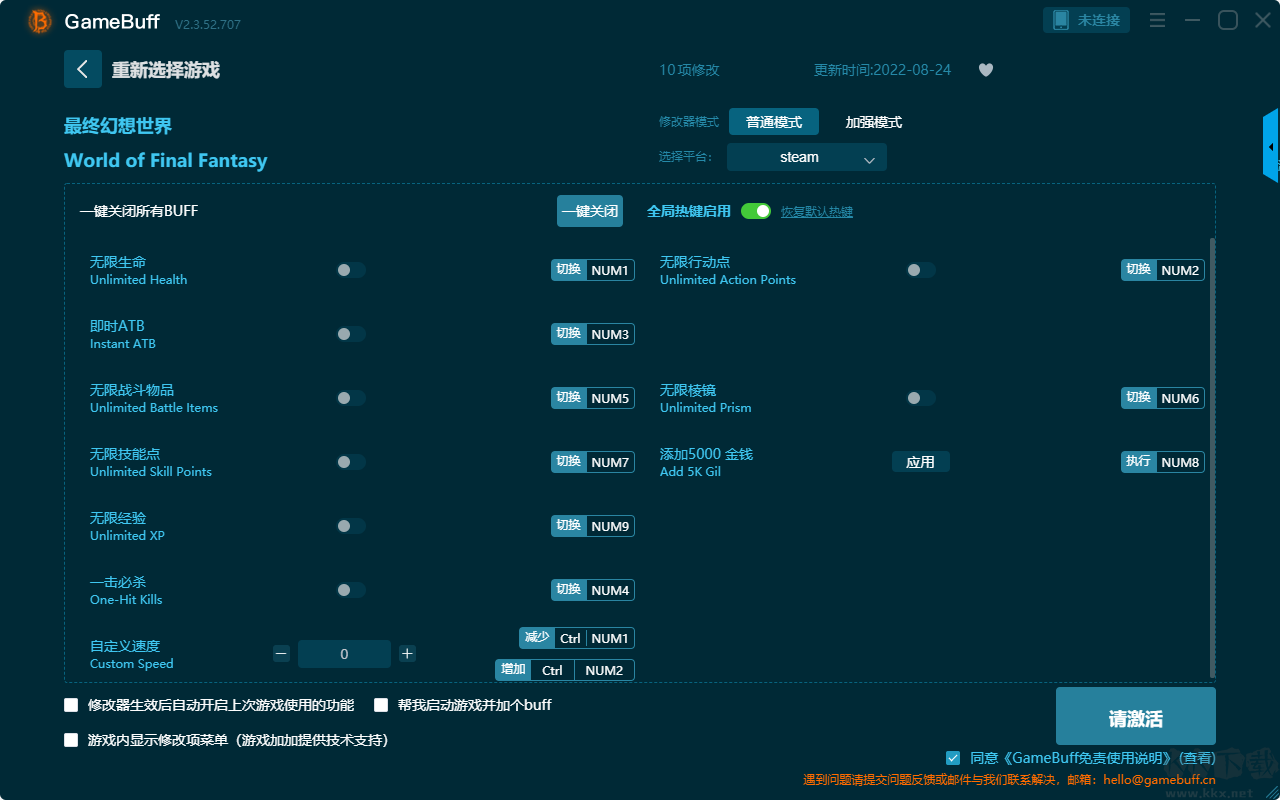Open the steam platform dropdown
The image size is (1280, 800).
807,157
